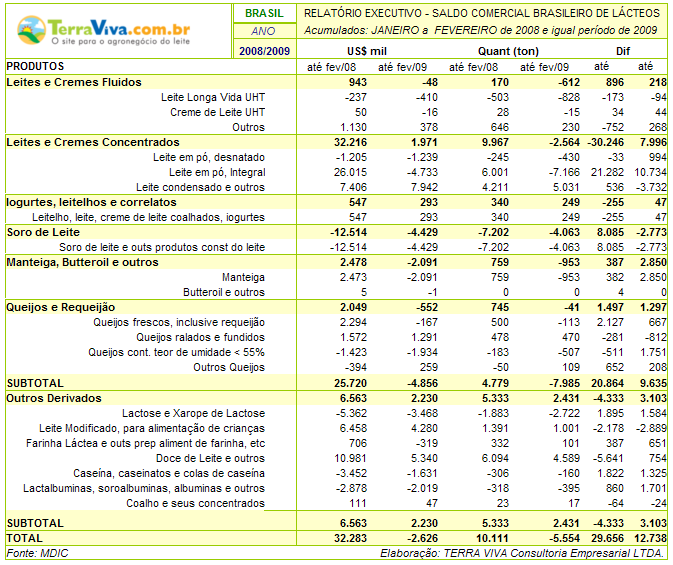This screenshot has width=673, height=565.
Task: Click Queijos cont. teor de umidade label
Action: [x=176, y=352]
